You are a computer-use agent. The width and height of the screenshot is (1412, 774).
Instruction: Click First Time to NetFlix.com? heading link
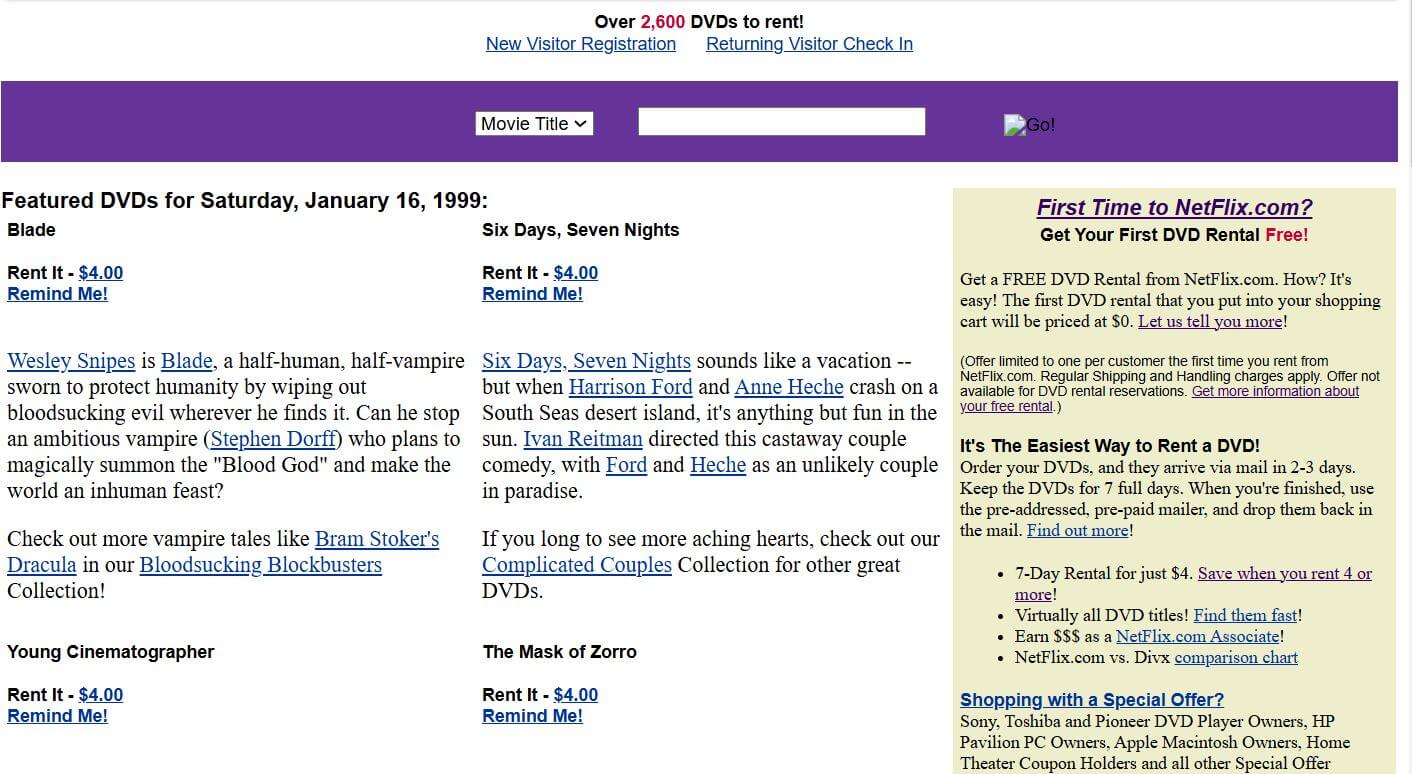(x=1174, y=207)
